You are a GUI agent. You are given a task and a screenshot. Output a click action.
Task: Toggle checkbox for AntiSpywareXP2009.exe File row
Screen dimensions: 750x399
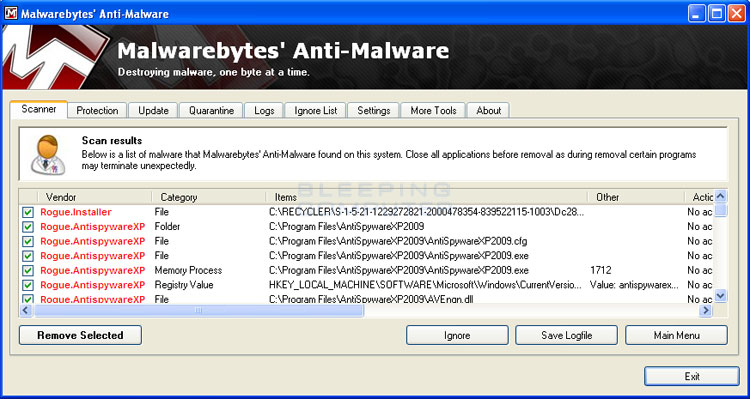pyautogui.click(x=28, y=256)
